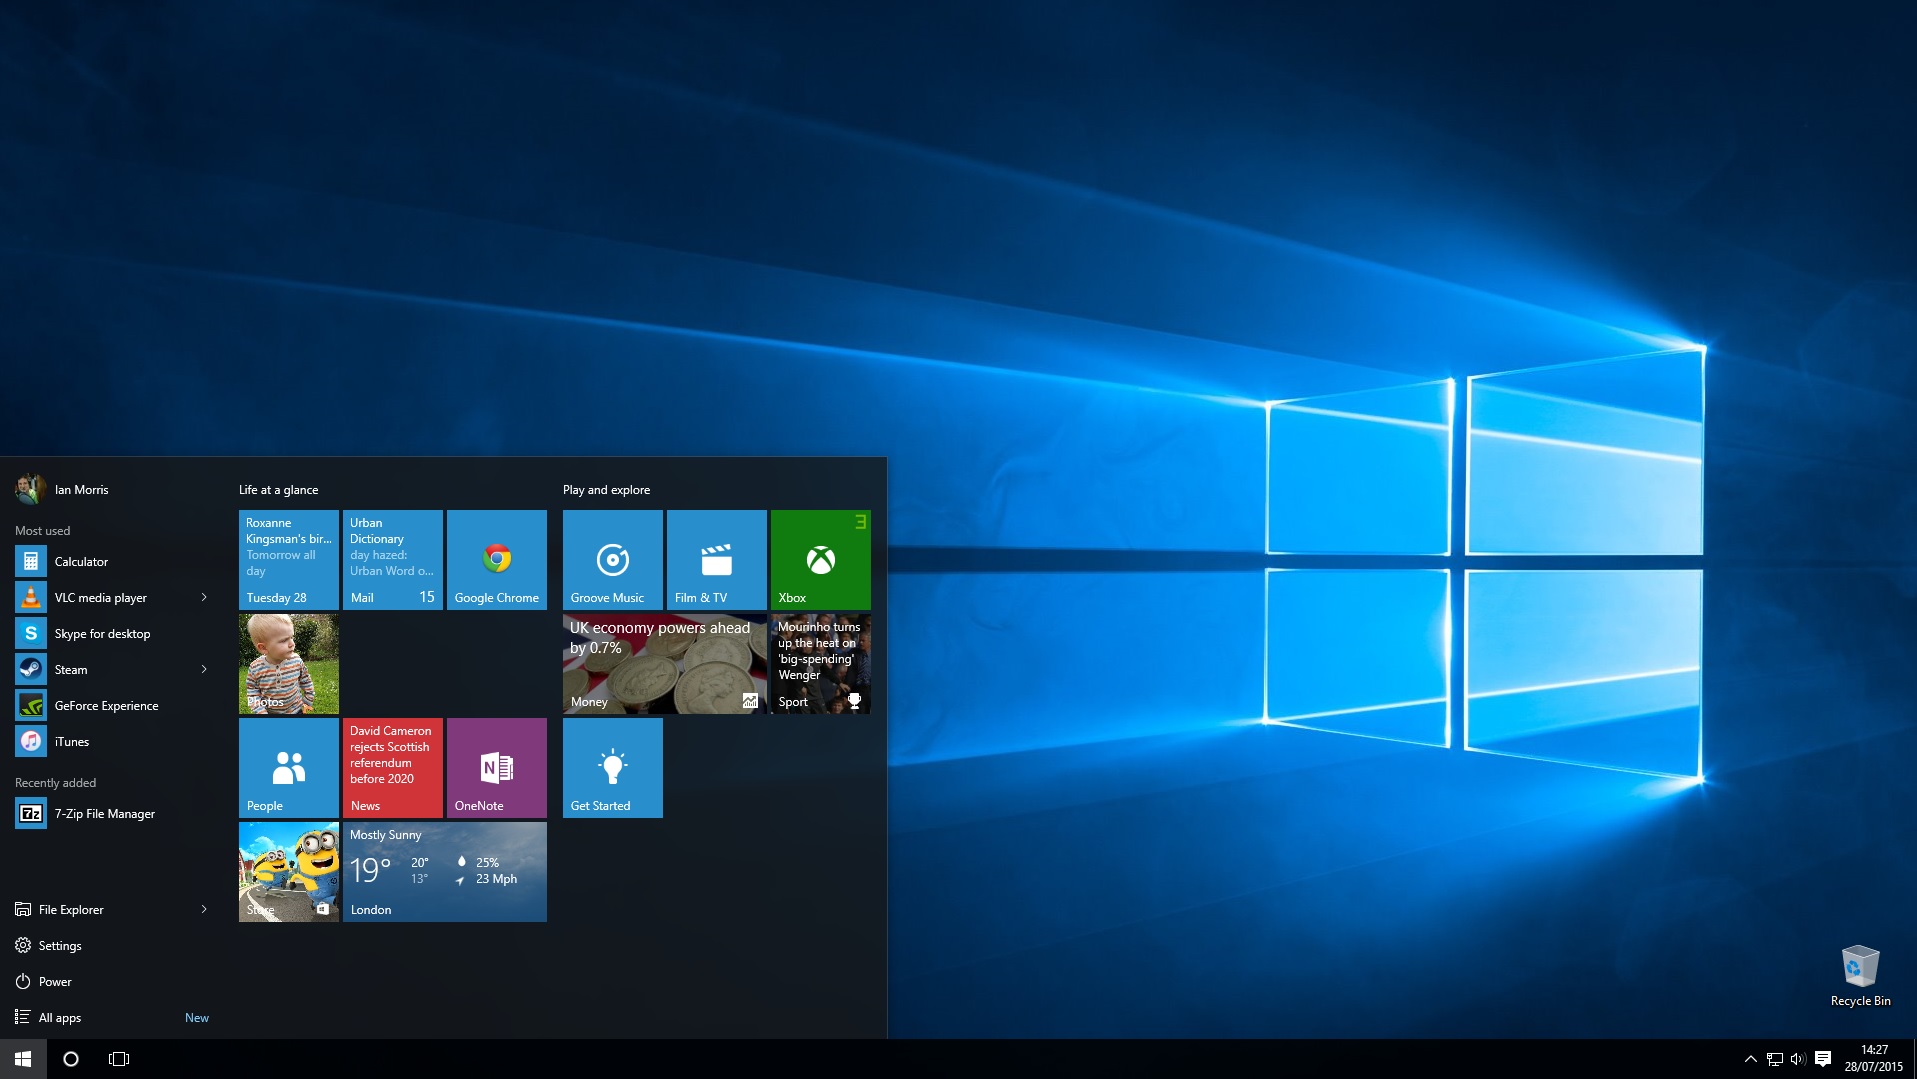Expand the File Explorer submenu arrow
Viewport: 1917px width, 1079px height.
point(204,910)
